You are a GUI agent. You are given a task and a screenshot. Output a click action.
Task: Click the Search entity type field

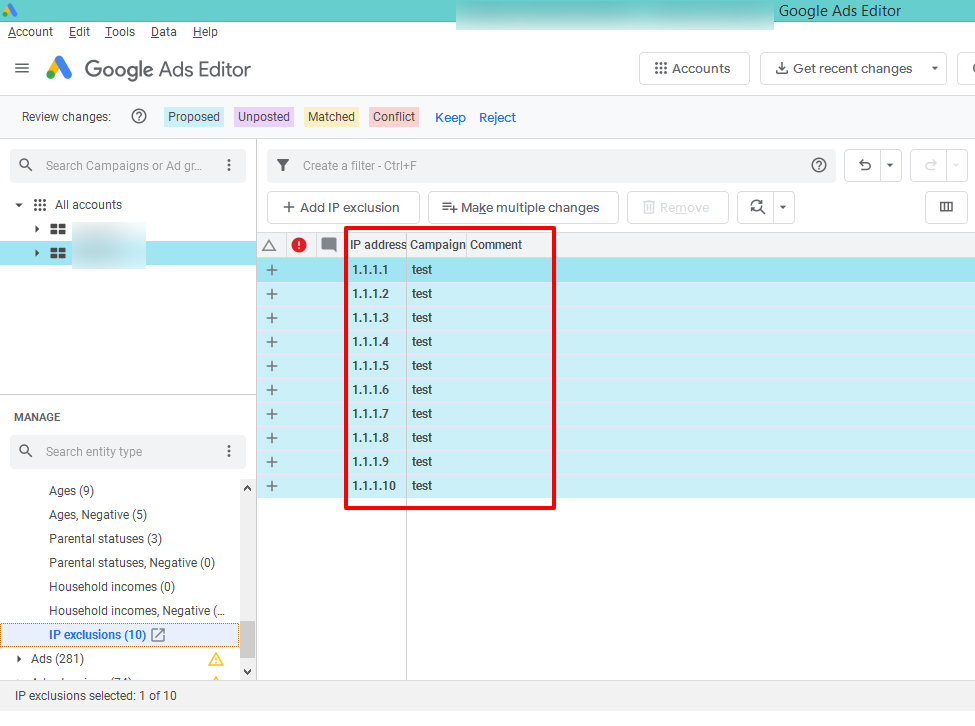tap(127, 452)
